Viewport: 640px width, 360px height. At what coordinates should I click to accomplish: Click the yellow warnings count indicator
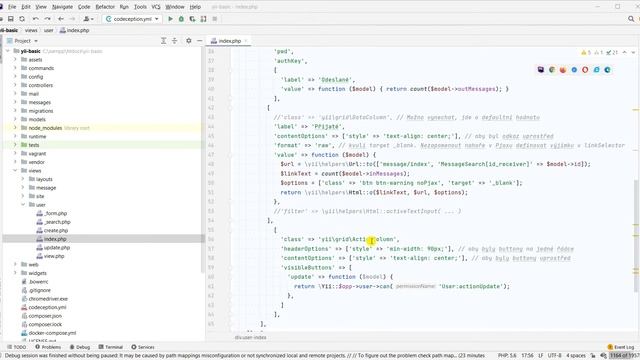pyautogui.click(x=586, y=53)
